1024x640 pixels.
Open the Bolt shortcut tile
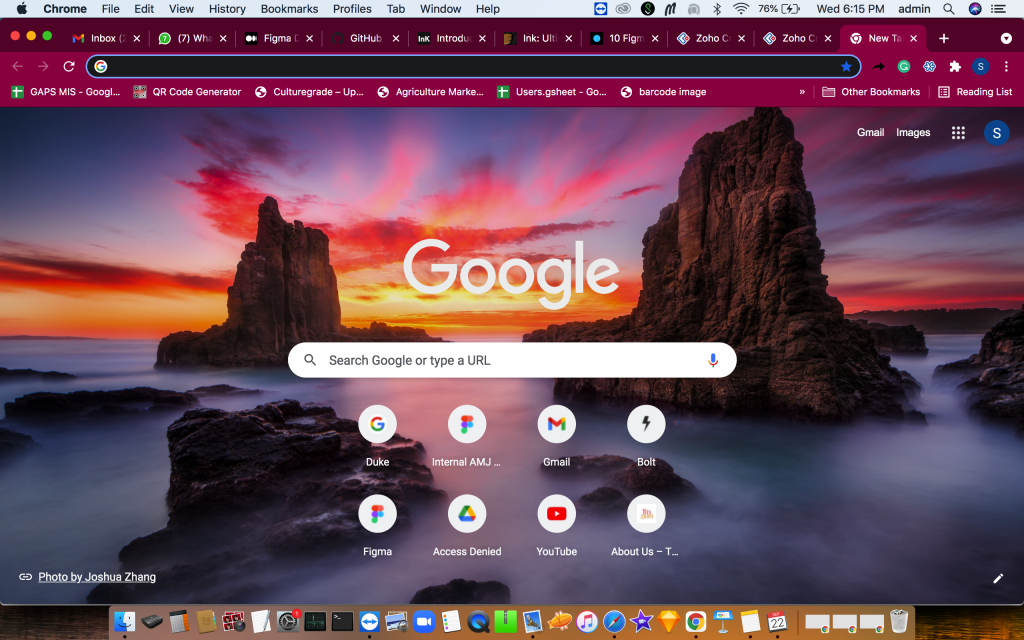(x=646, y=424)
